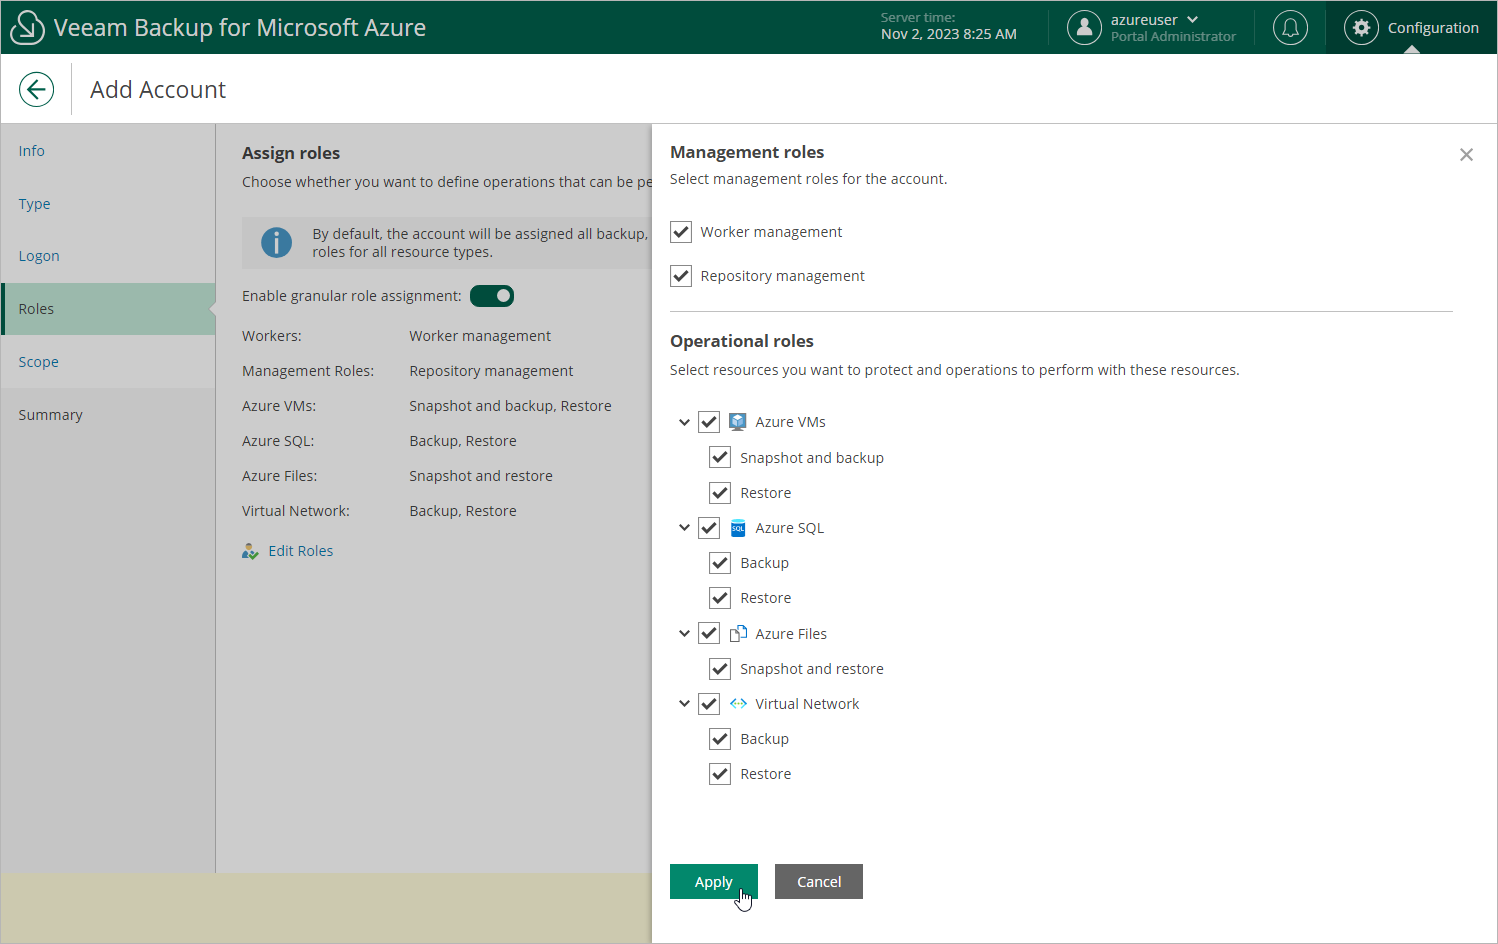
Task: Go to the Scope wizard step
Action: point(108,362)
